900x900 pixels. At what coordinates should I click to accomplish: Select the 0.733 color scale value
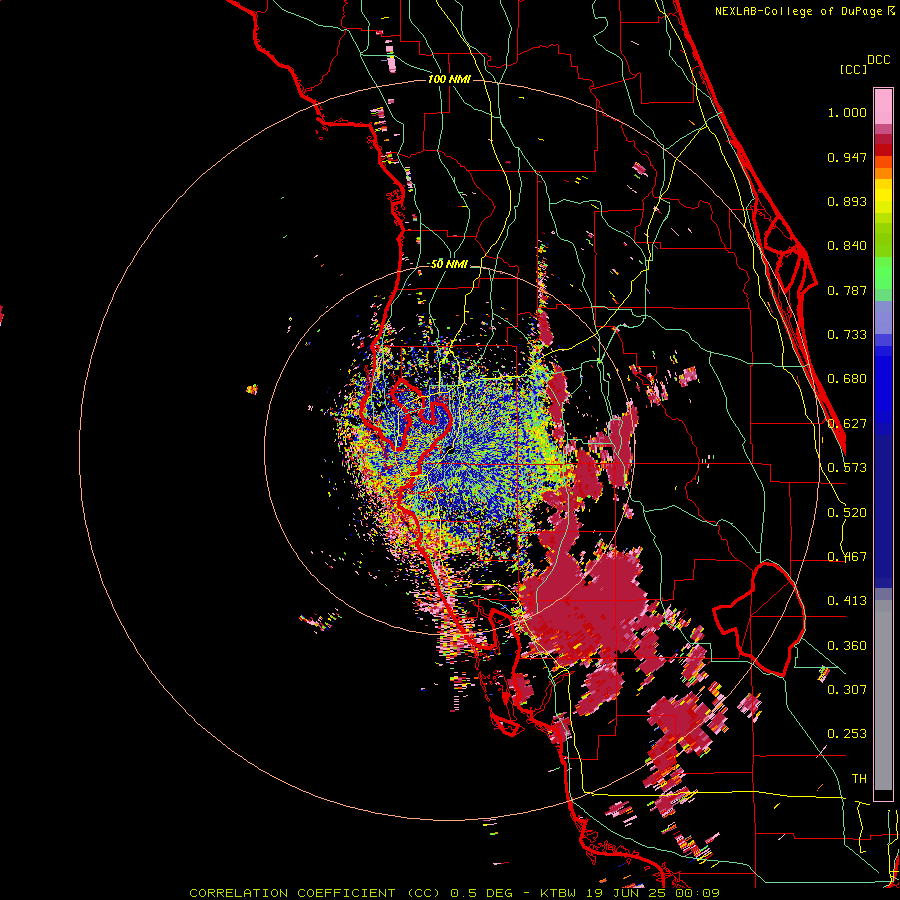click(847, 335)
